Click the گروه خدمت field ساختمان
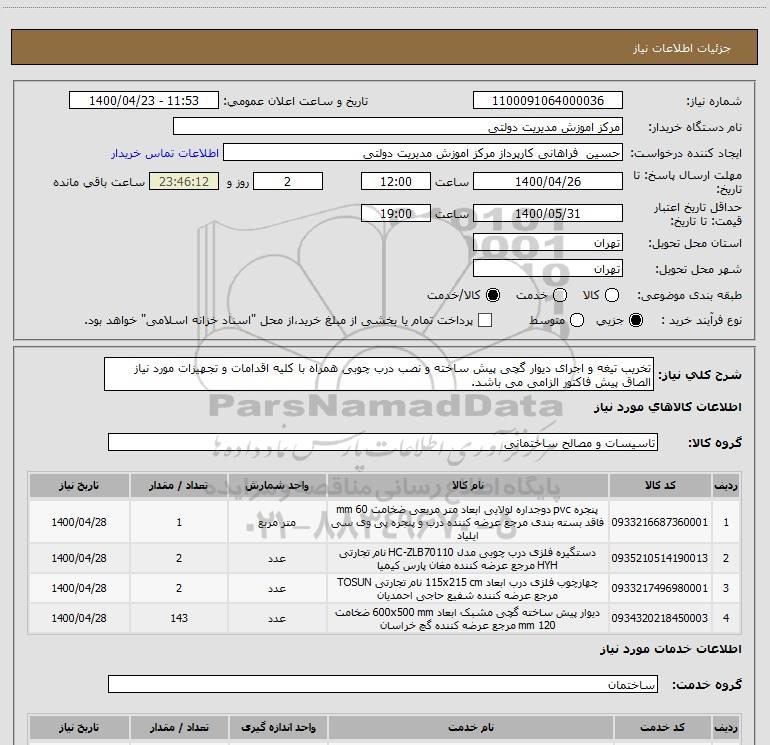Screen dimensions: 770x745 click(383, 684)
